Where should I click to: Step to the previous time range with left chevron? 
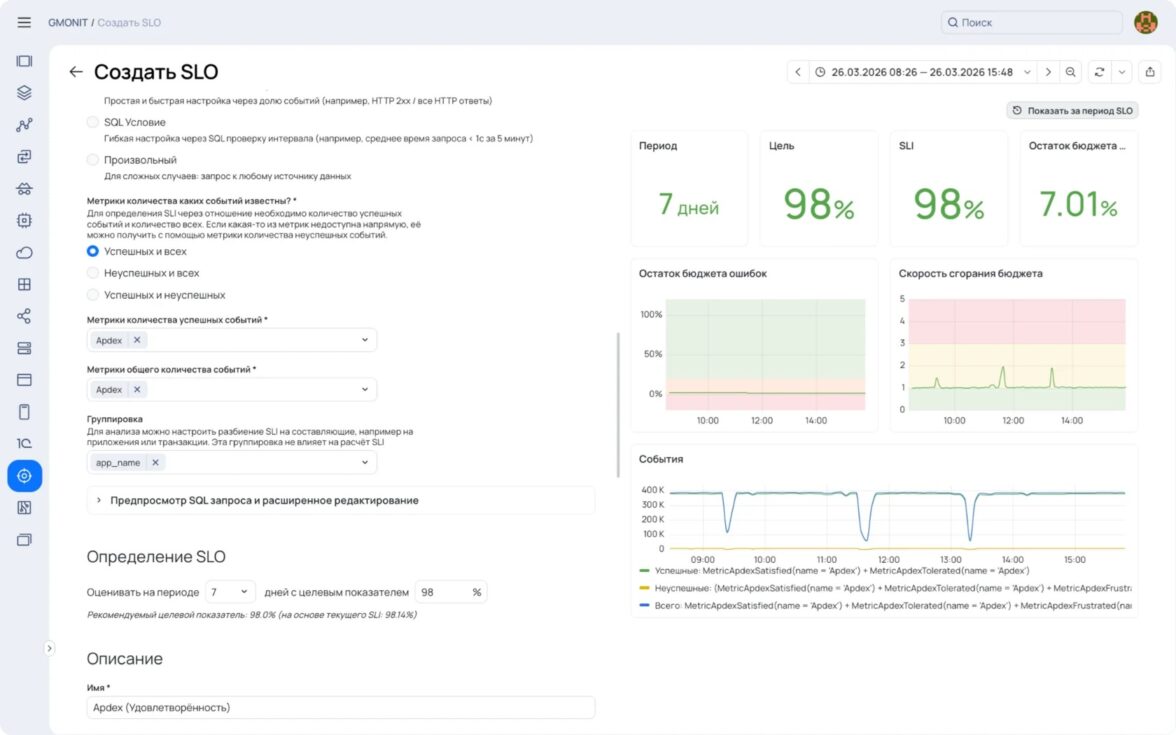tap(797, 72)
